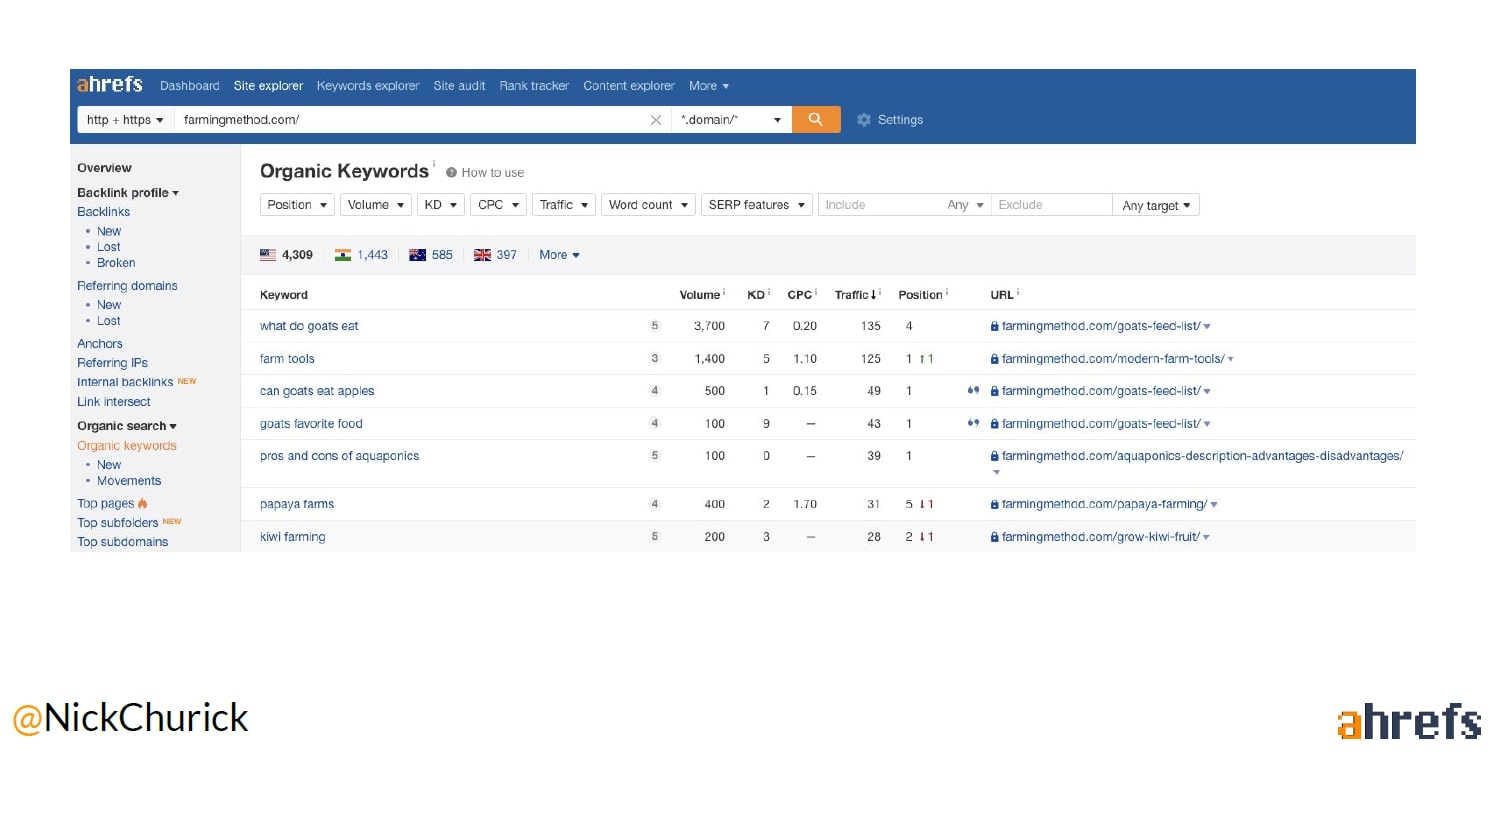Viewport: 1502px width, 839px height.
Task: Select the Australia flag country filter
Action: pyautogui.click(x=418, y=255)
